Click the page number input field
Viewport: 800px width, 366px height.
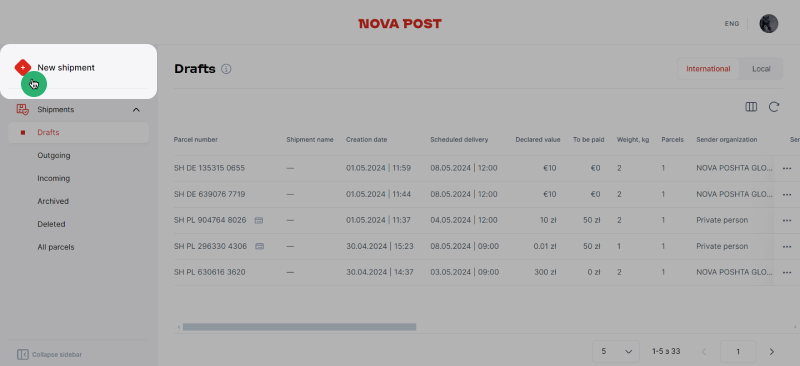tap(738, 351)
